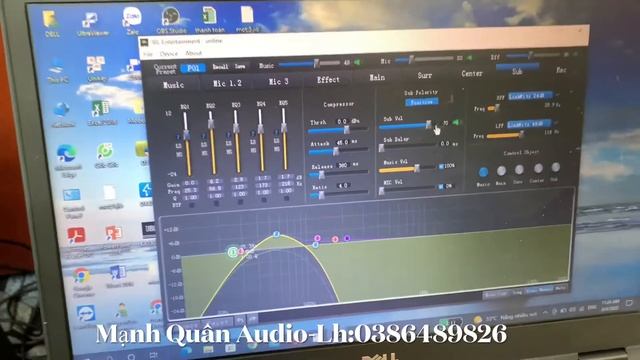The image size is (640, 360).
Task: Click the Music Vol orange slider handle
Action: point(416,168)
